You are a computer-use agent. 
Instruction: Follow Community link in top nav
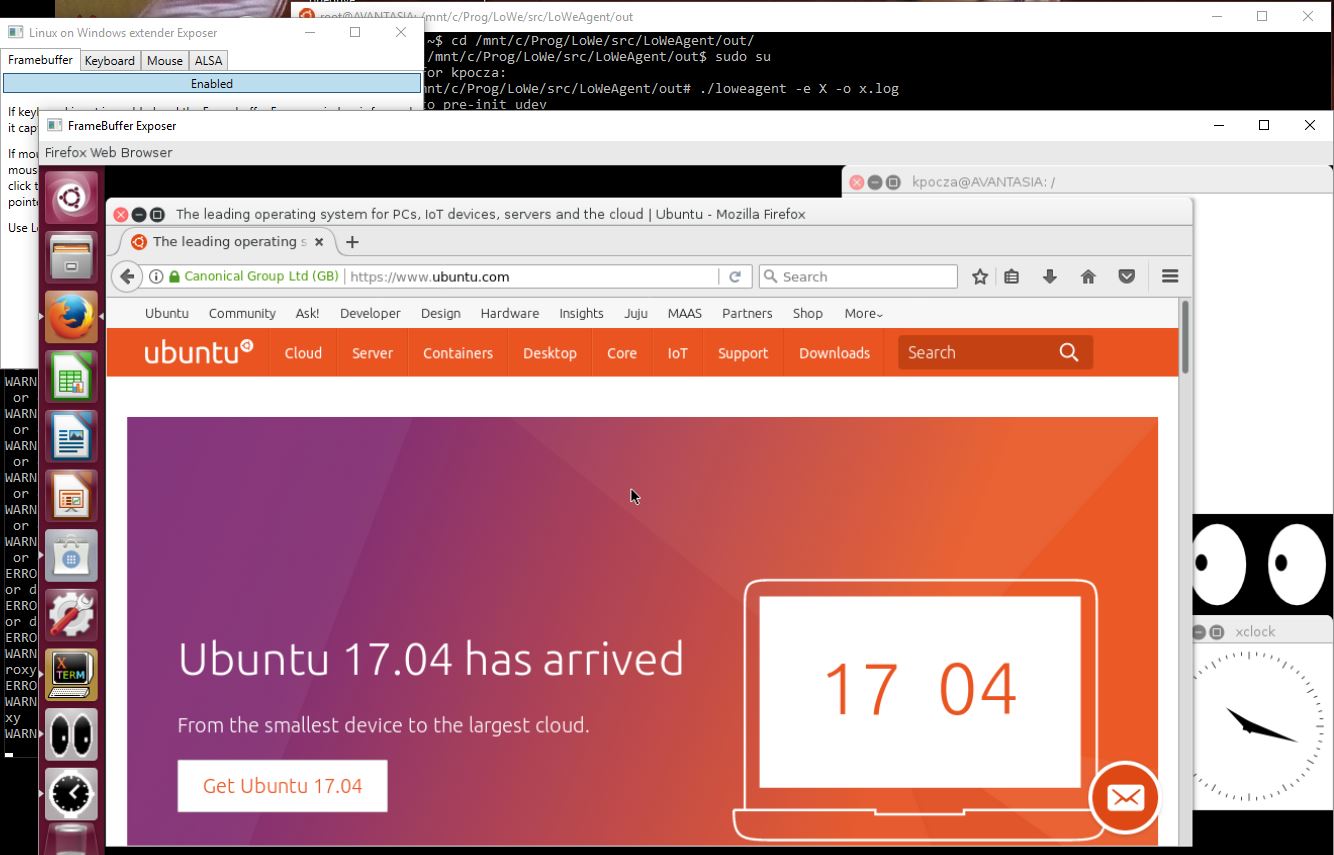(242, 313)
